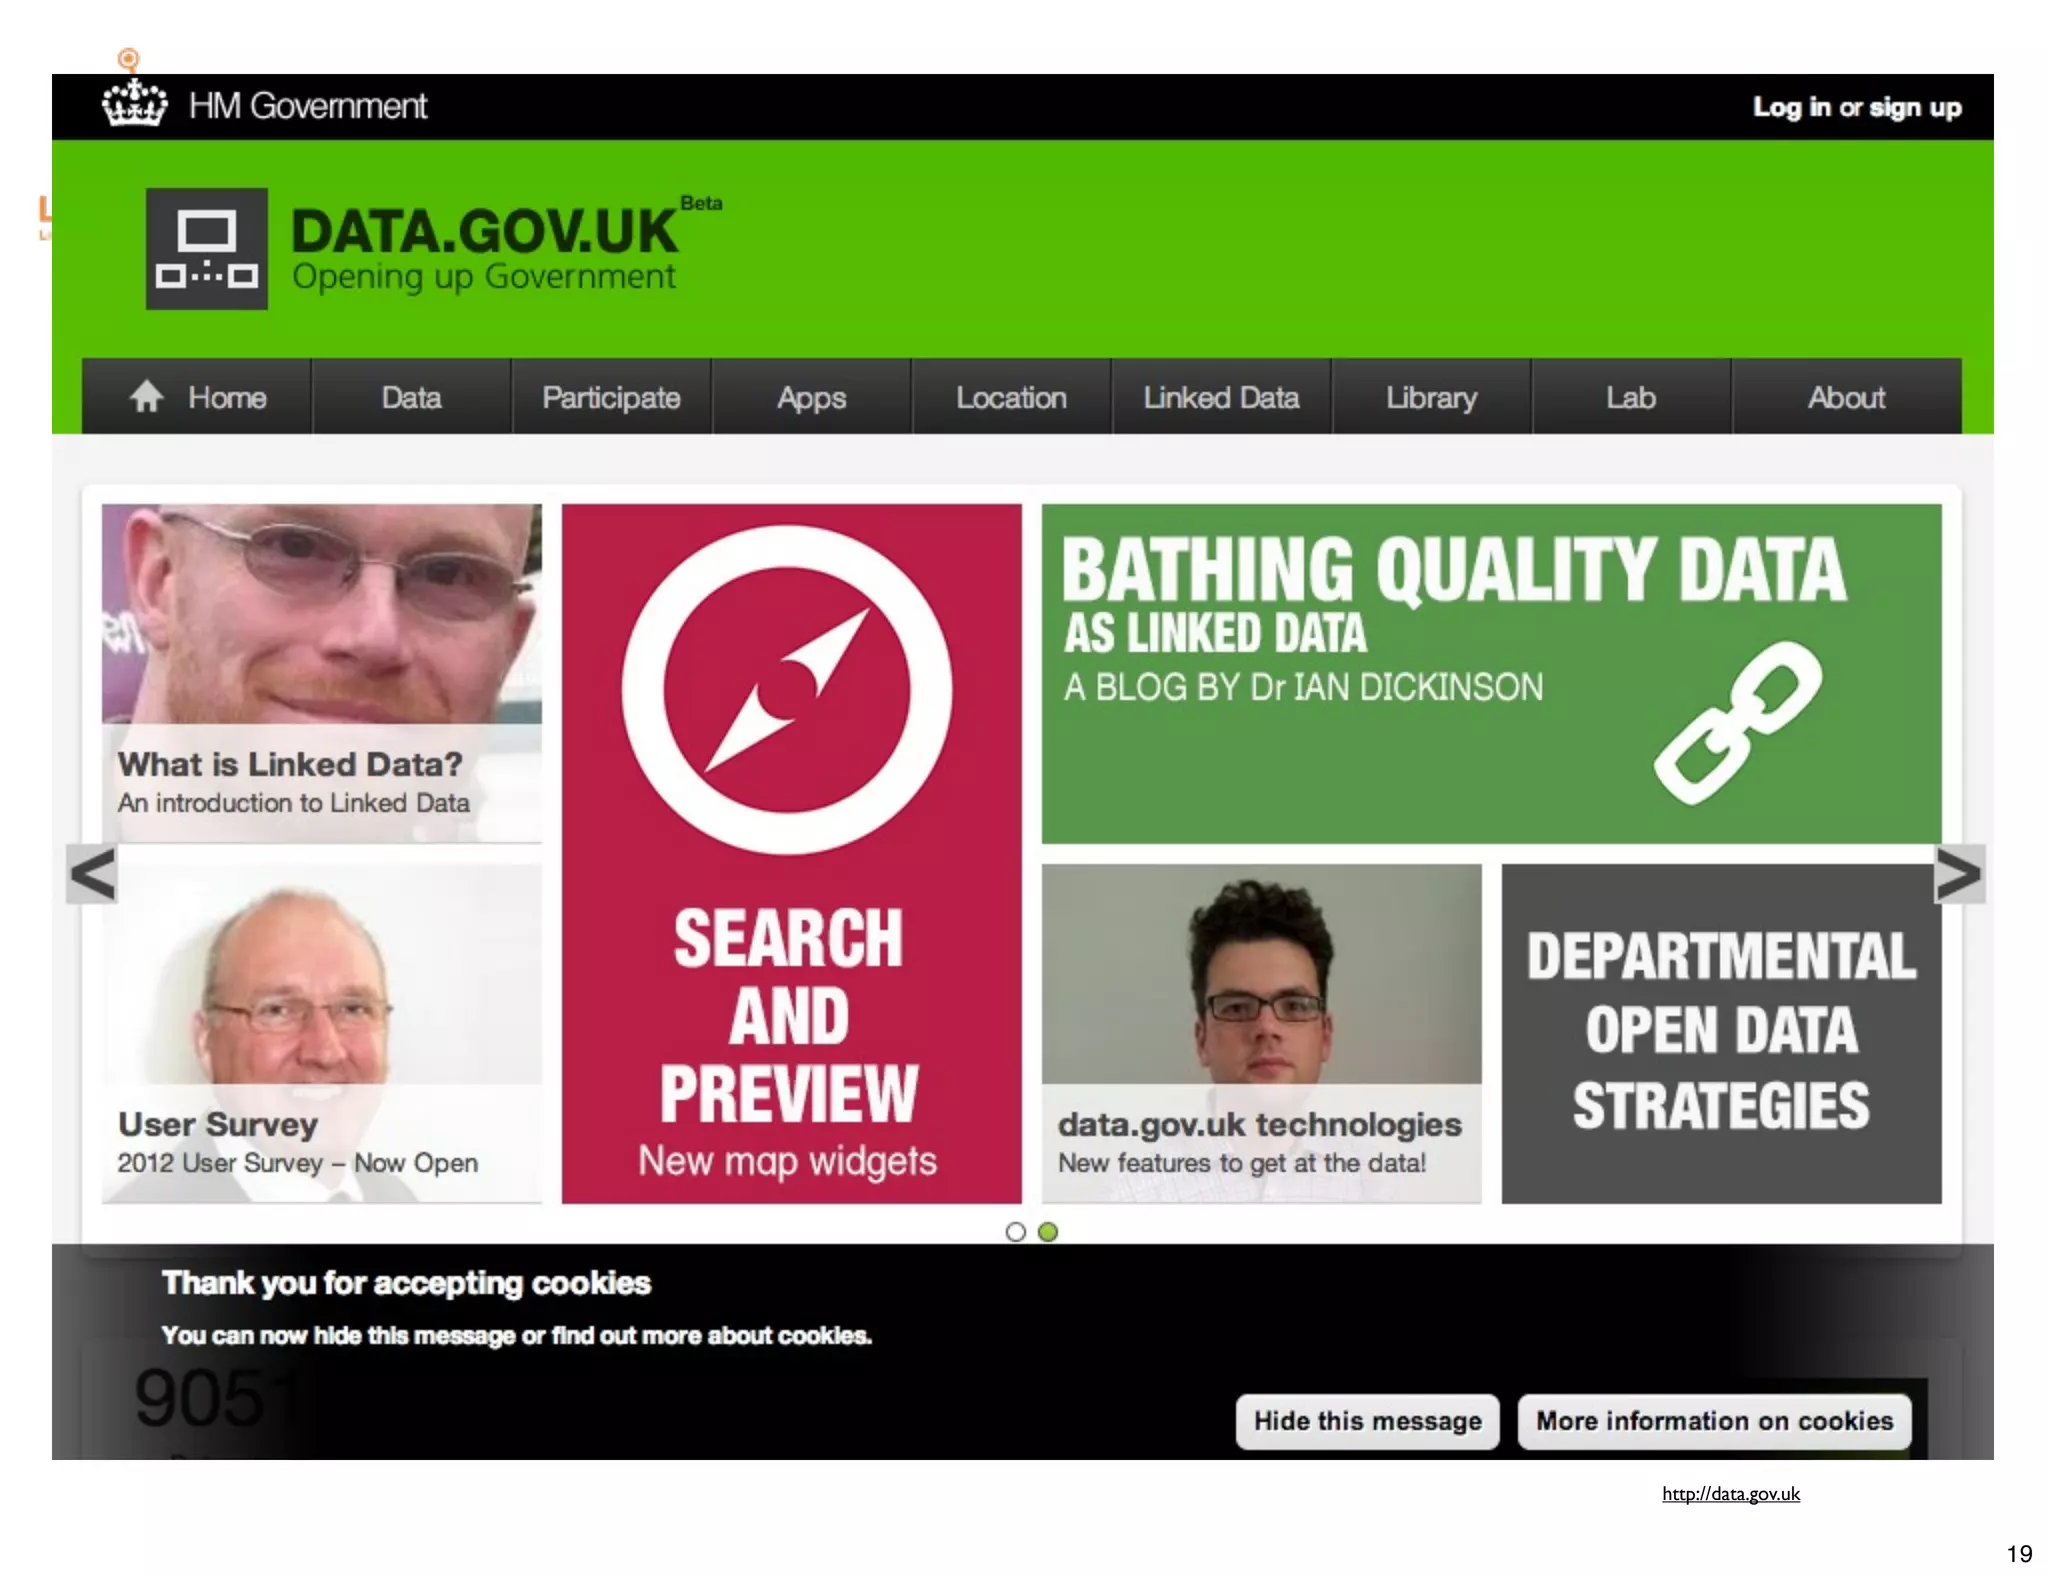Viewport: 2048px width, 1576px height.
Task: Go to previous carousel slide arrow
Action: coord(92,874)
